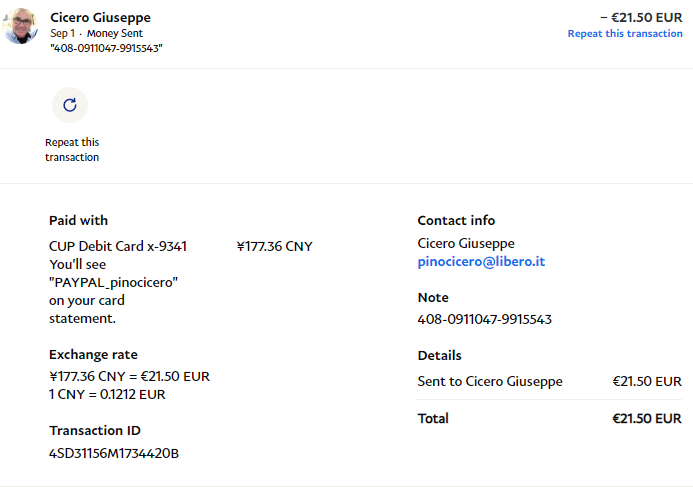
Task: Click the −€21.50 EUR amount in the header
Action: click(x=641, y=17)
